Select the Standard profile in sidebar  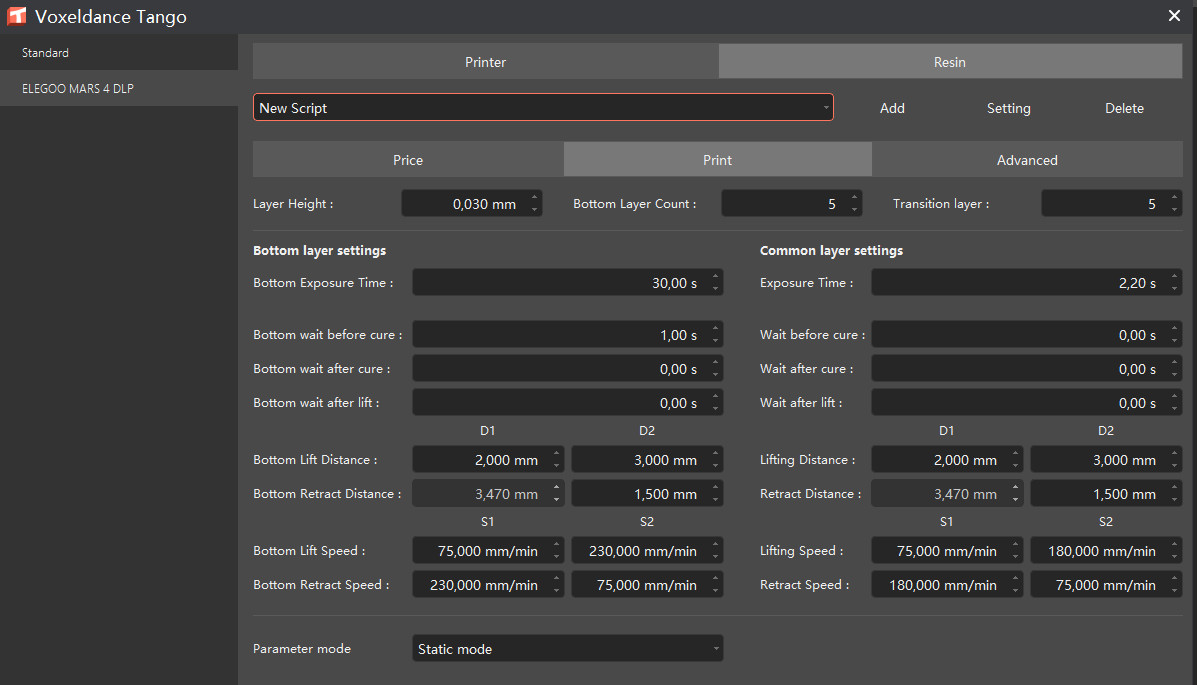pyautogui.click(x=46, y=53)
